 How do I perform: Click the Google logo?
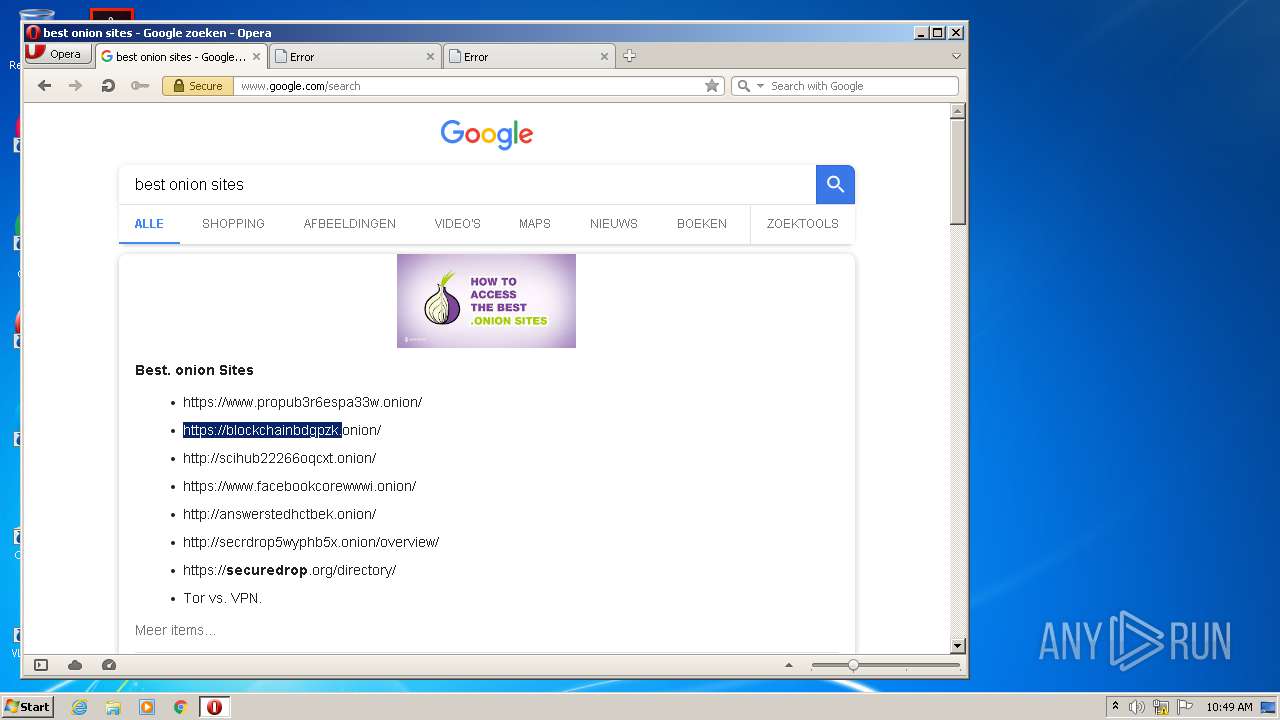pos(487,134)
